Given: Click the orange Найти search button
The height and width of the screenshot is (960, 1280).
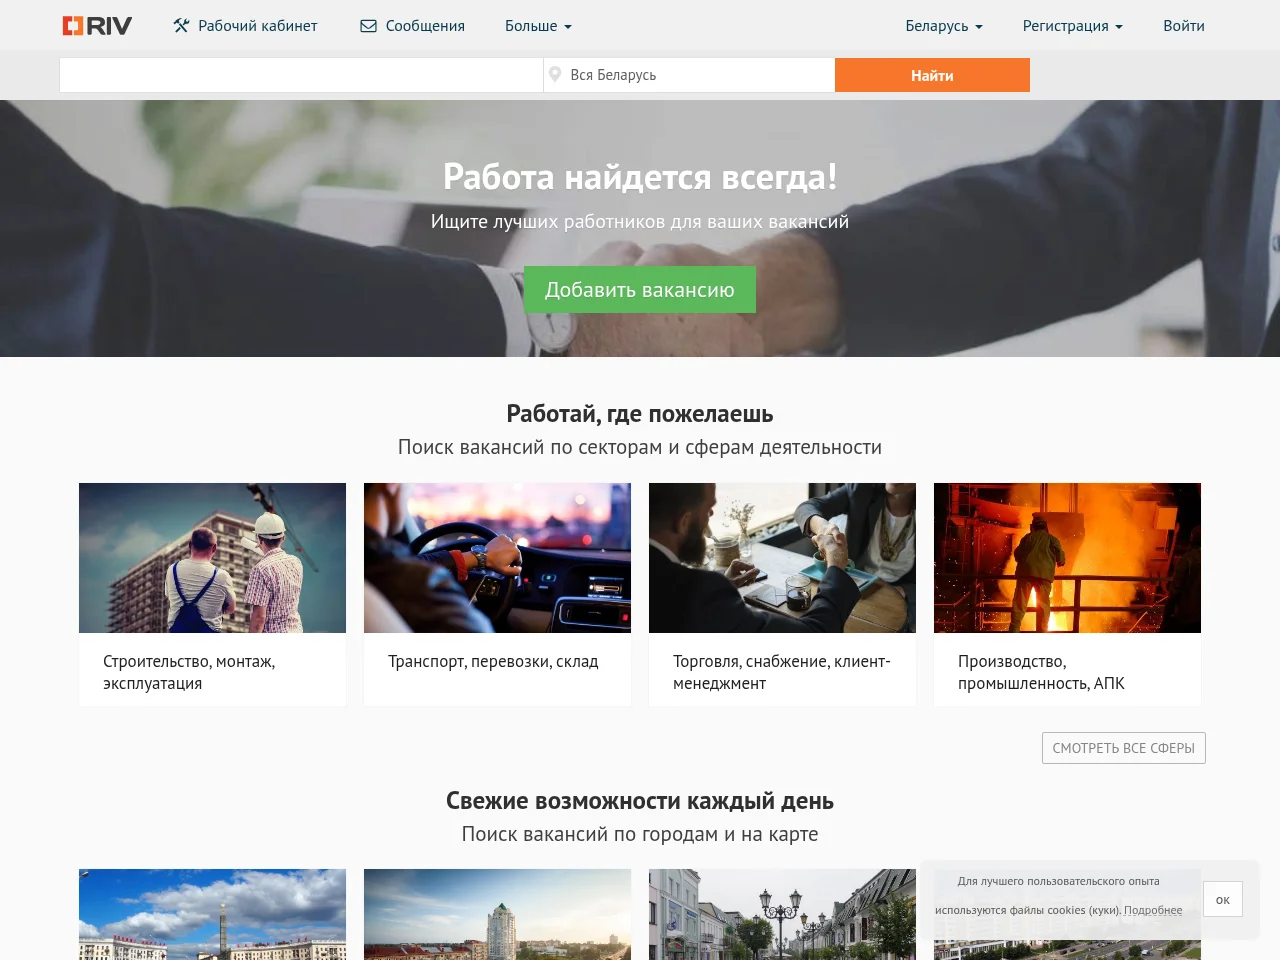Looking at the screenshot, I should [x=932, y=75].
